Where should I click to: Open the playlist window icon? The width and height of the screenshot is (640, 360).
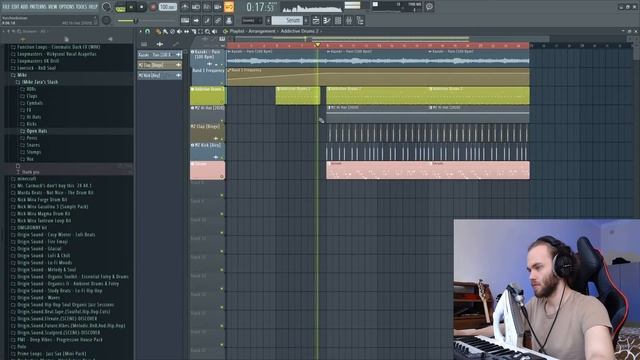[x=316, y=20]
